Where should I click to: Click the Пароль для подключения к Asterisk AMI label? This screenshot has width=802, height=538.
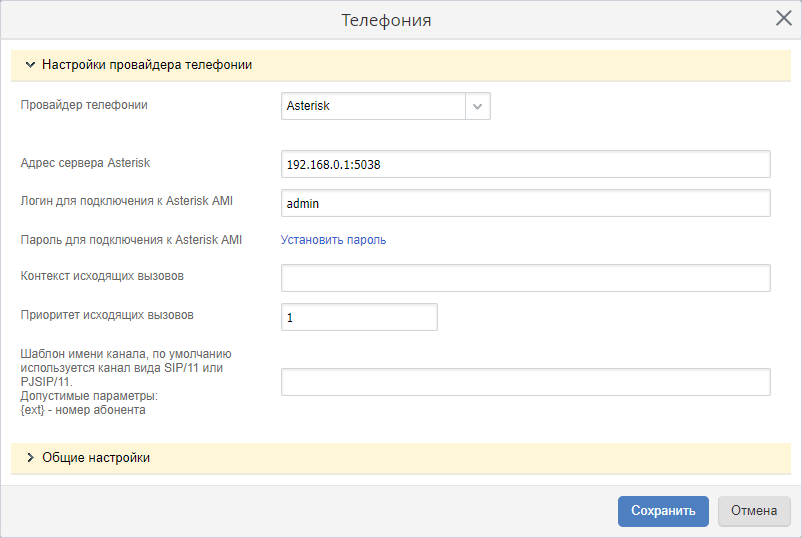click(131, 240)
